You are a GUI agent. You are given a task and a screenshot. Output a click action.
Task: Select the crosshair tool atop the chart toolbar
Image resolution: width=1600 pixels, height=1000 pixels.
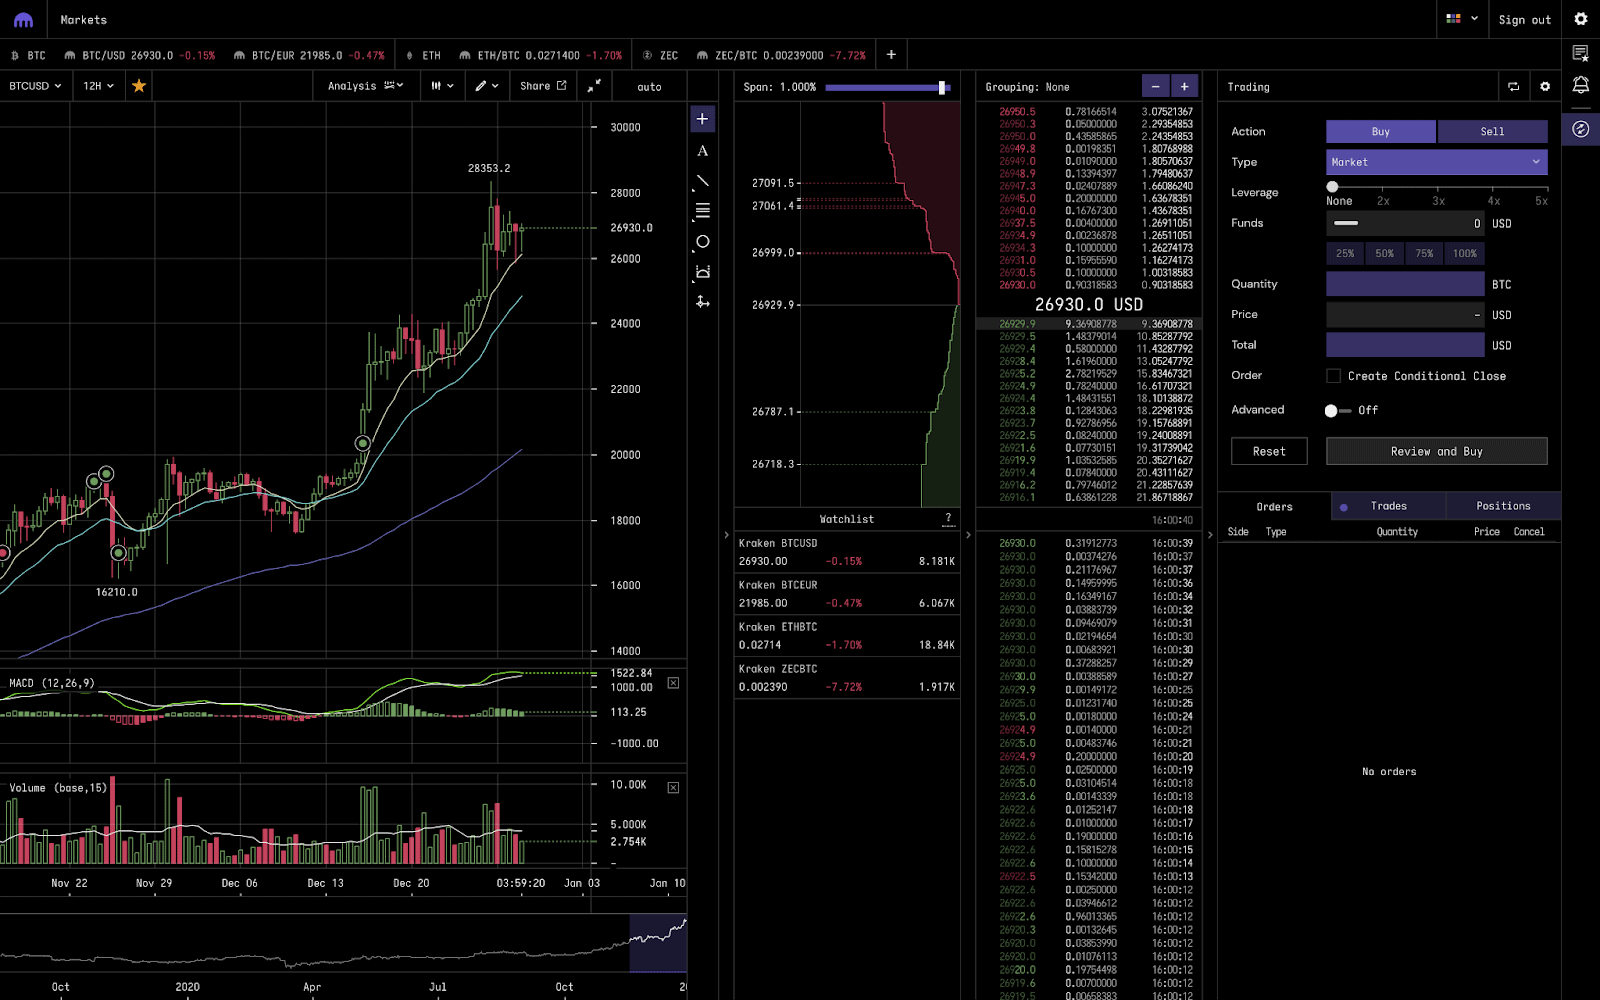[x=703, y=118]
